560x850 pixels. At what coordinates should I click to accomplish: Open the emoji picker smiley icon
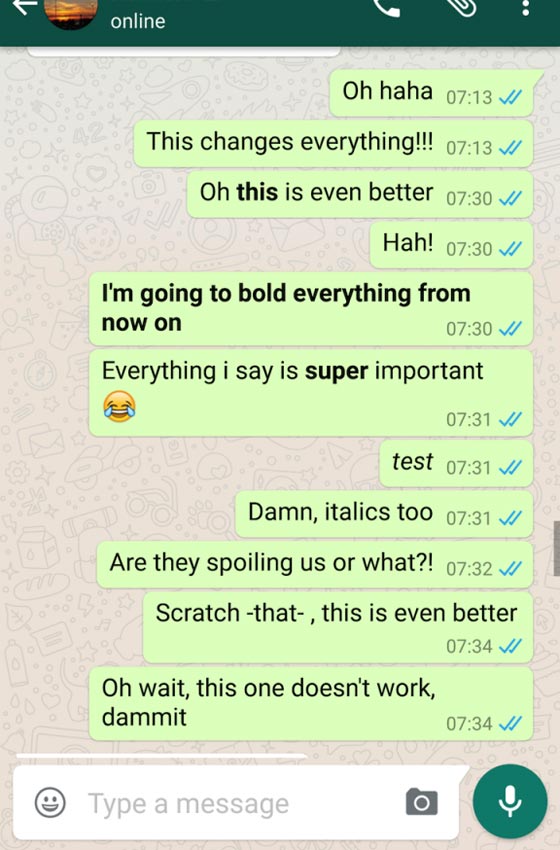50,802
